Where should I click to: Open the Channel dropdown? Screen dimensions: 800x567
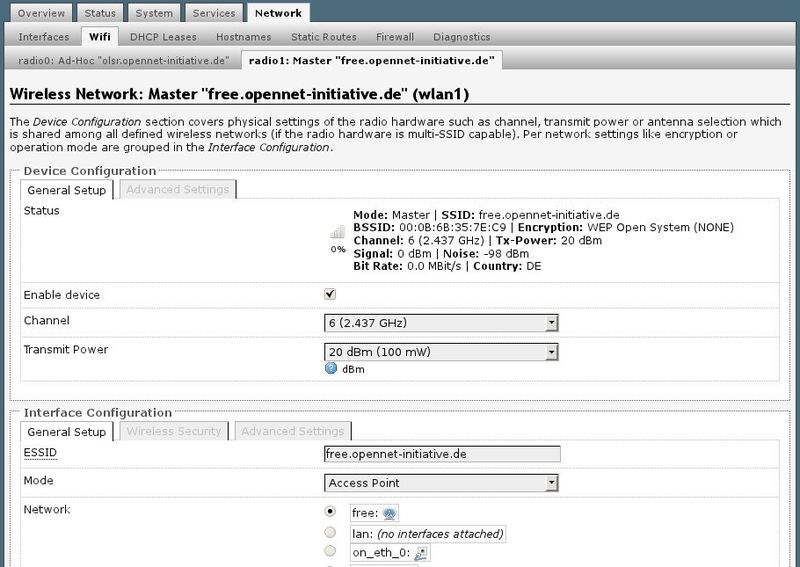pos(441,323)
